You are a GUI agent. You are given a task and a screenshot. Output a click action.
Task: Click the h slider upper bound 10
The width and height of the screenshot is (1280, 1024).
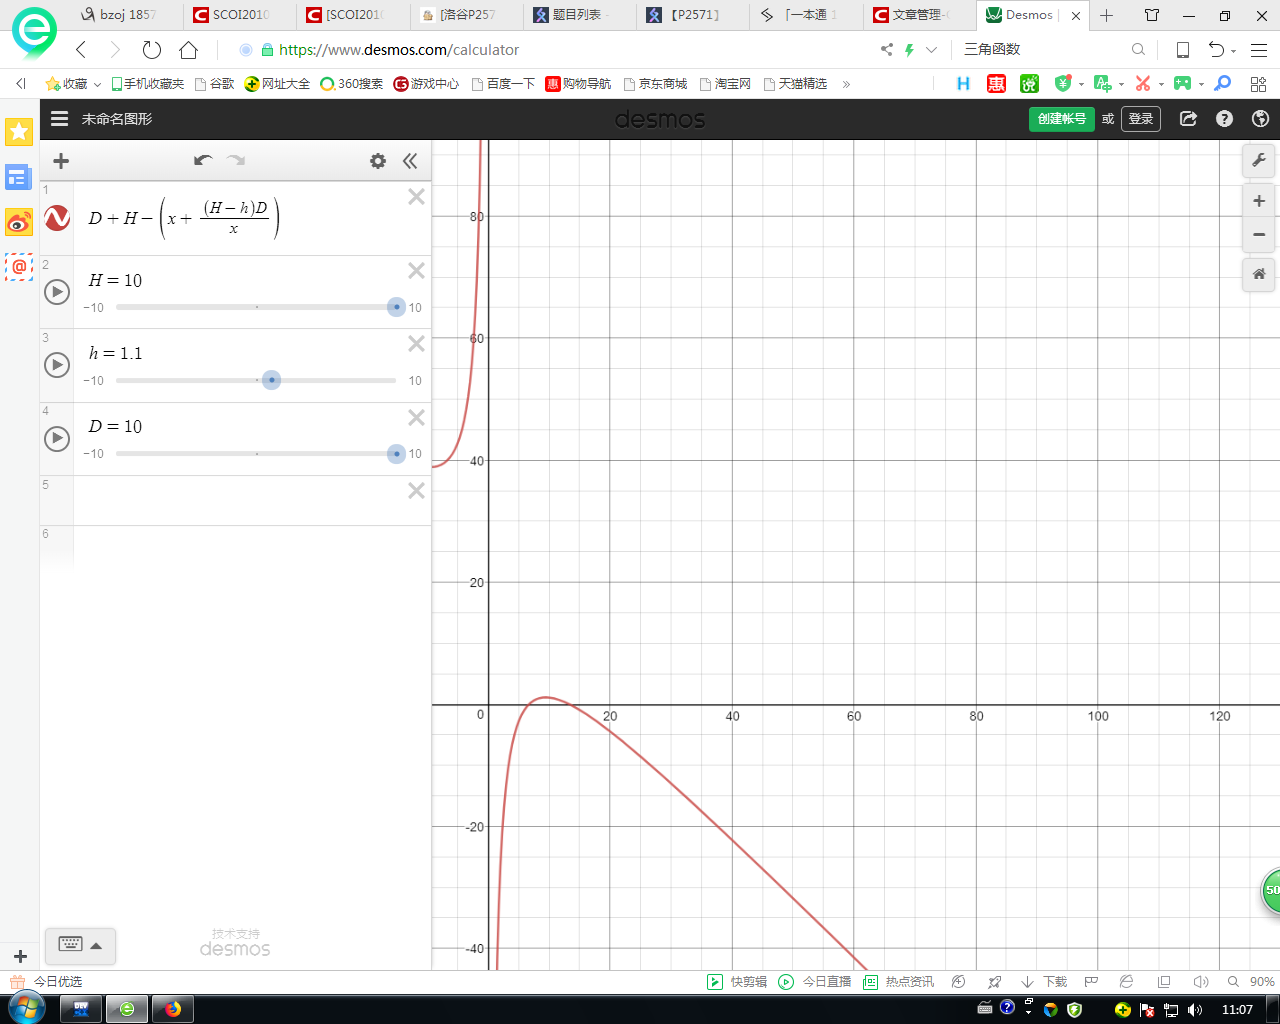click(415, 381)
